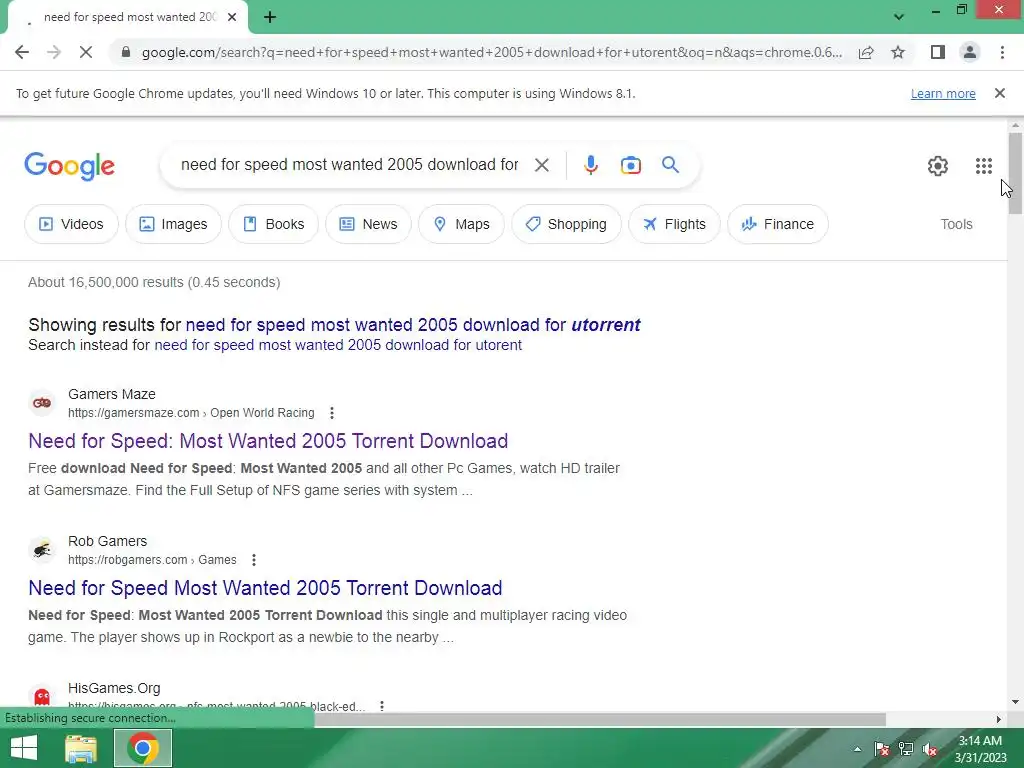
Task: Submit search with the magnifying glass icon
Action: [670, 165]
